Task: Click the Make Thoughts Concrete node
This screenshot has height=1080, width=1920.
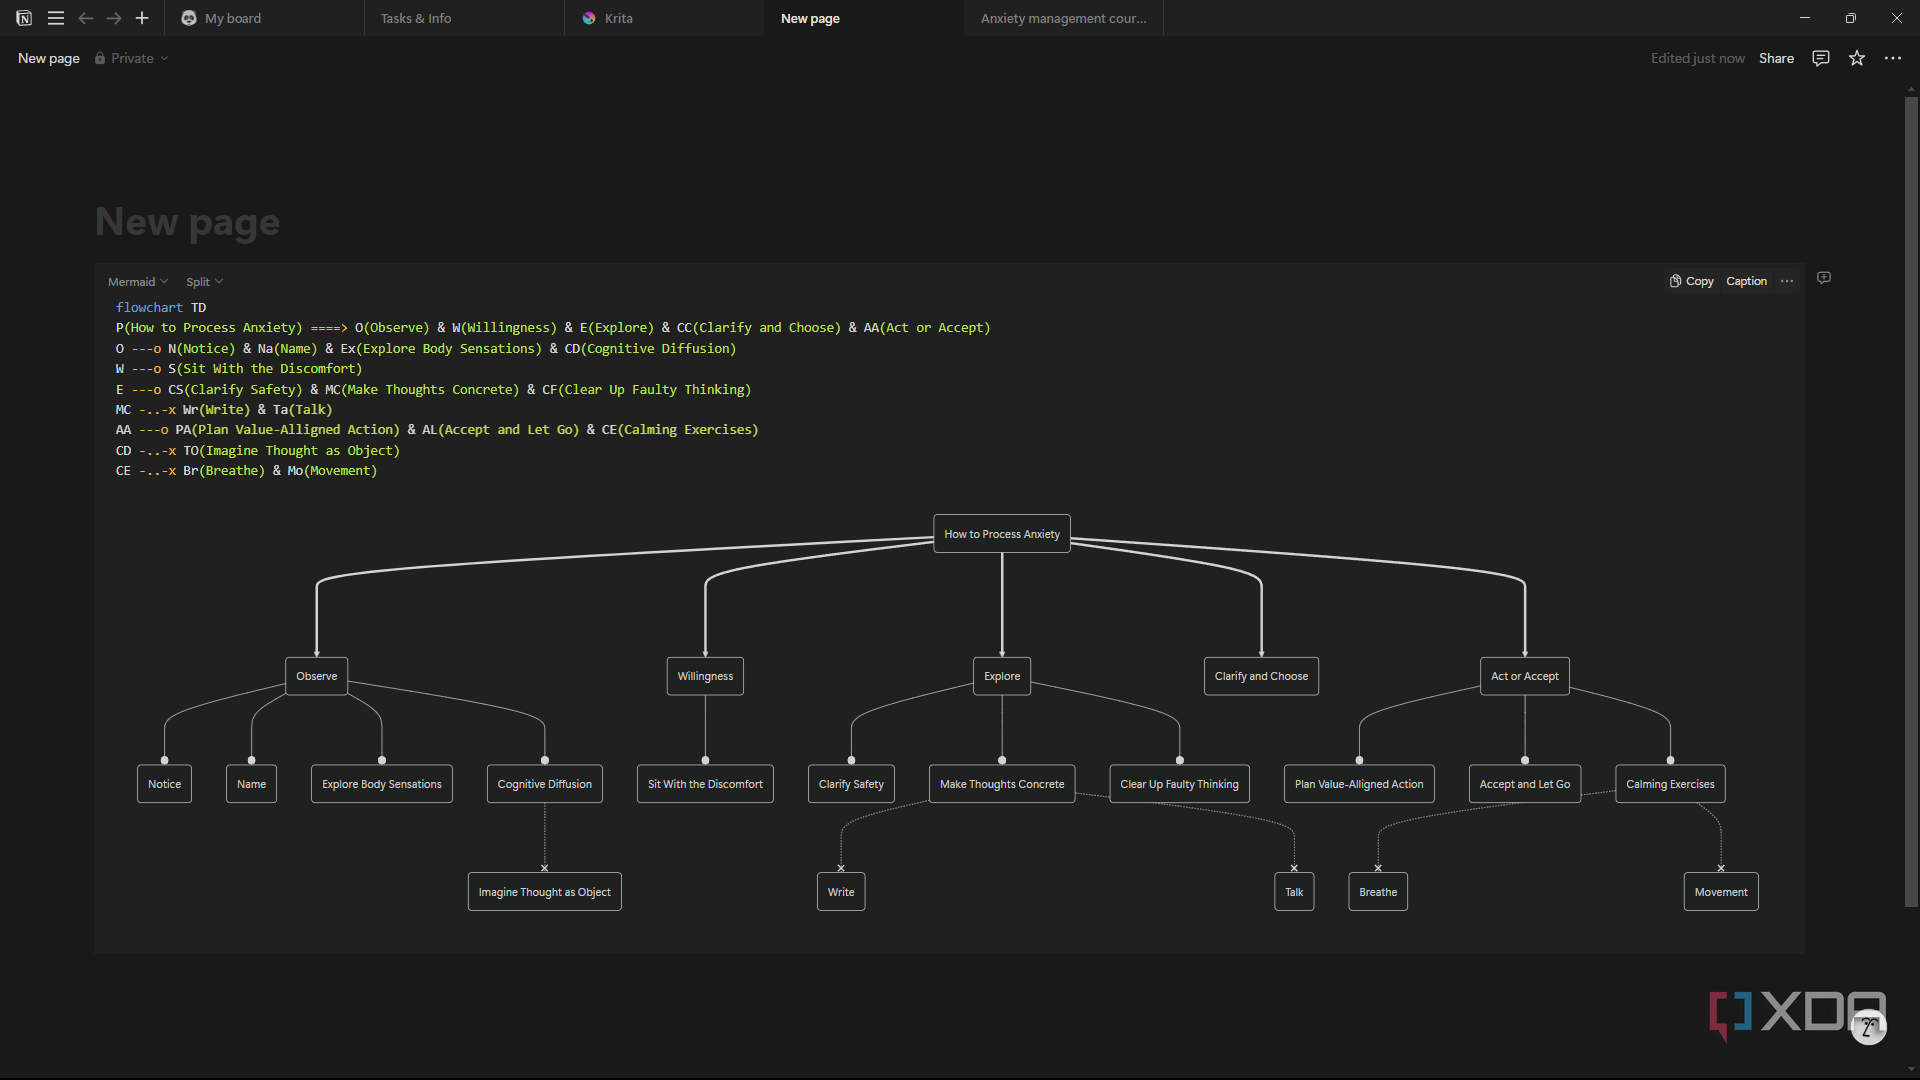Action: coord(1002,784)
